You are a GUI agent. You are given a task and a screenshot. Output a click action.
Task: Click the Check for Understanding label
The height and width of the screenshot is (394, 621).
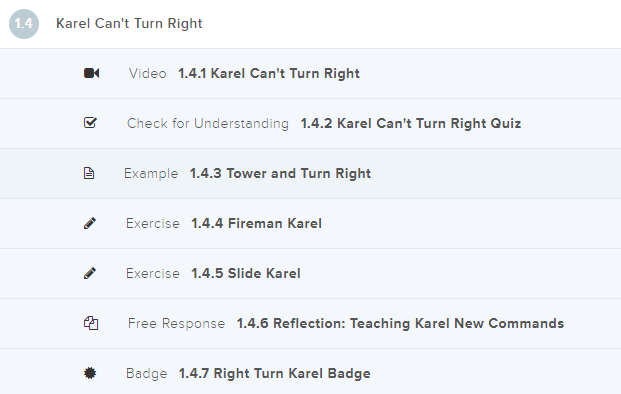[208, 123]
